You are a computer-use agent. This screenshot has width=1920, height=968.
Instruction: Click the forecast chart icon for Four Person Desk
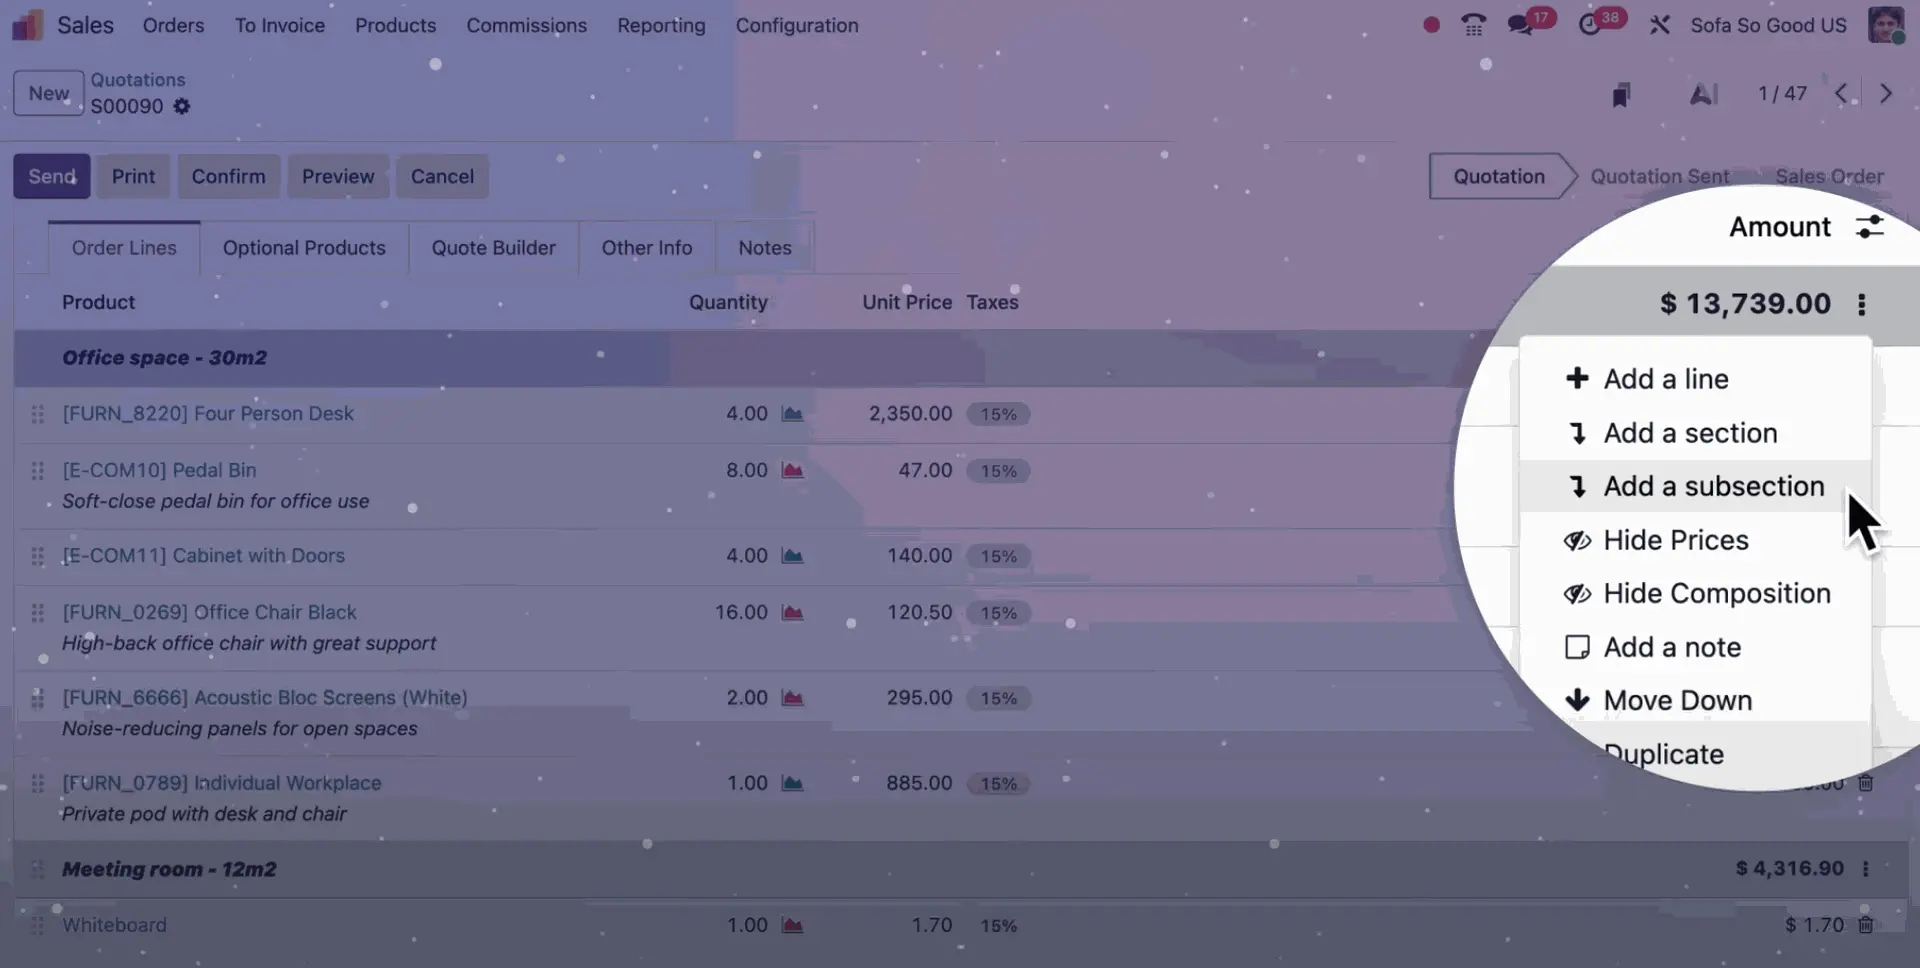point(792,413)
